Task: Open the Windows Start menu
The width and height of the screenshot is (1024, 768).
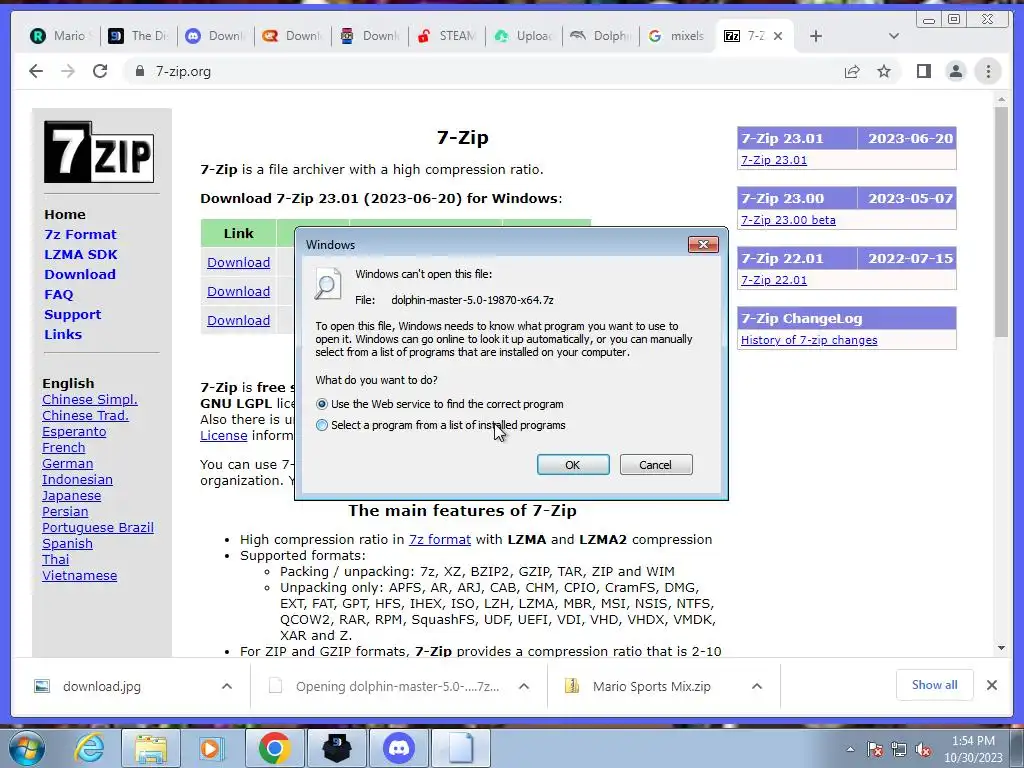Action: (26, 748)
